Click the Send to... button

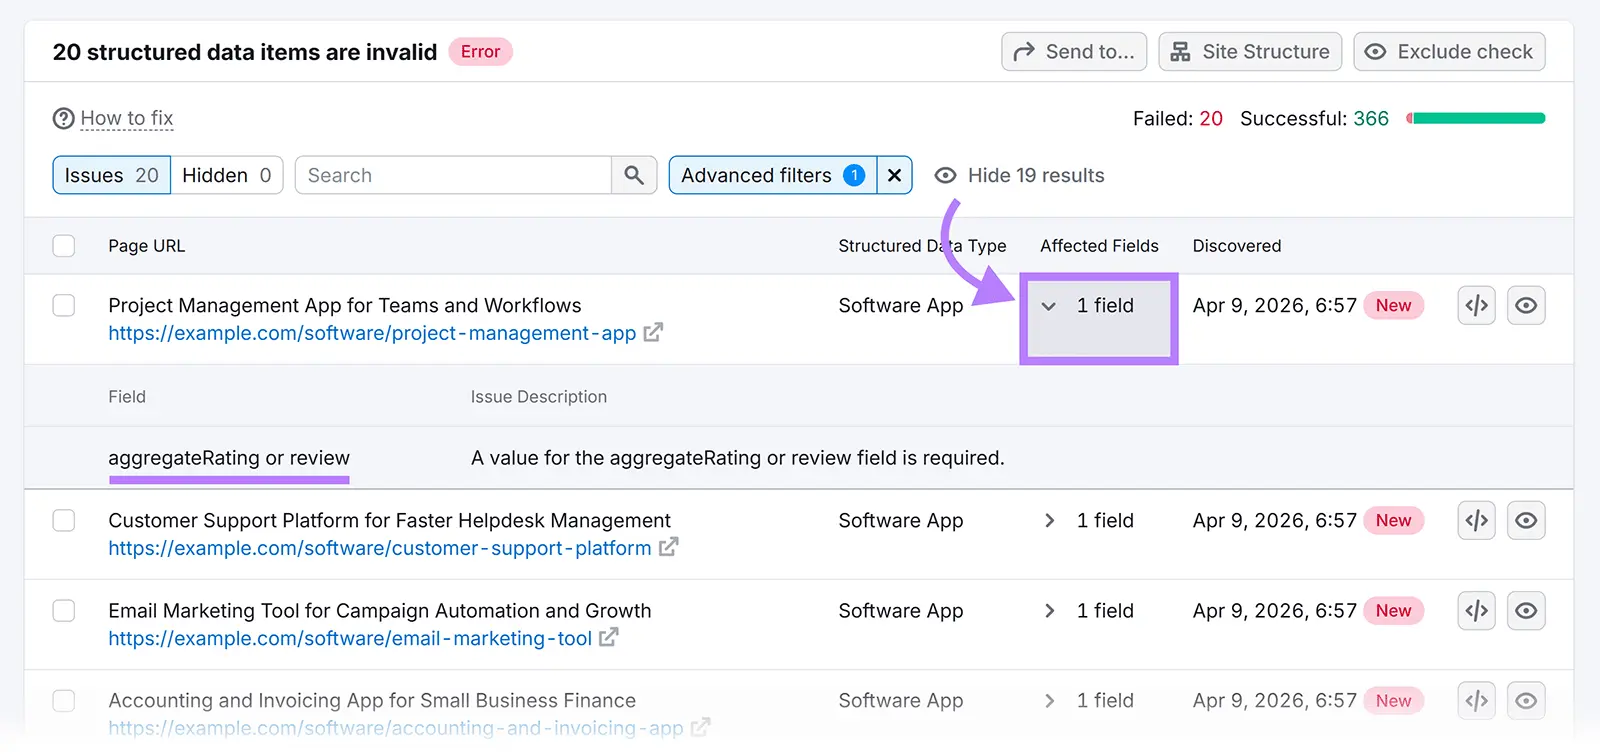pyautogui.click(x=1074, y=52)
